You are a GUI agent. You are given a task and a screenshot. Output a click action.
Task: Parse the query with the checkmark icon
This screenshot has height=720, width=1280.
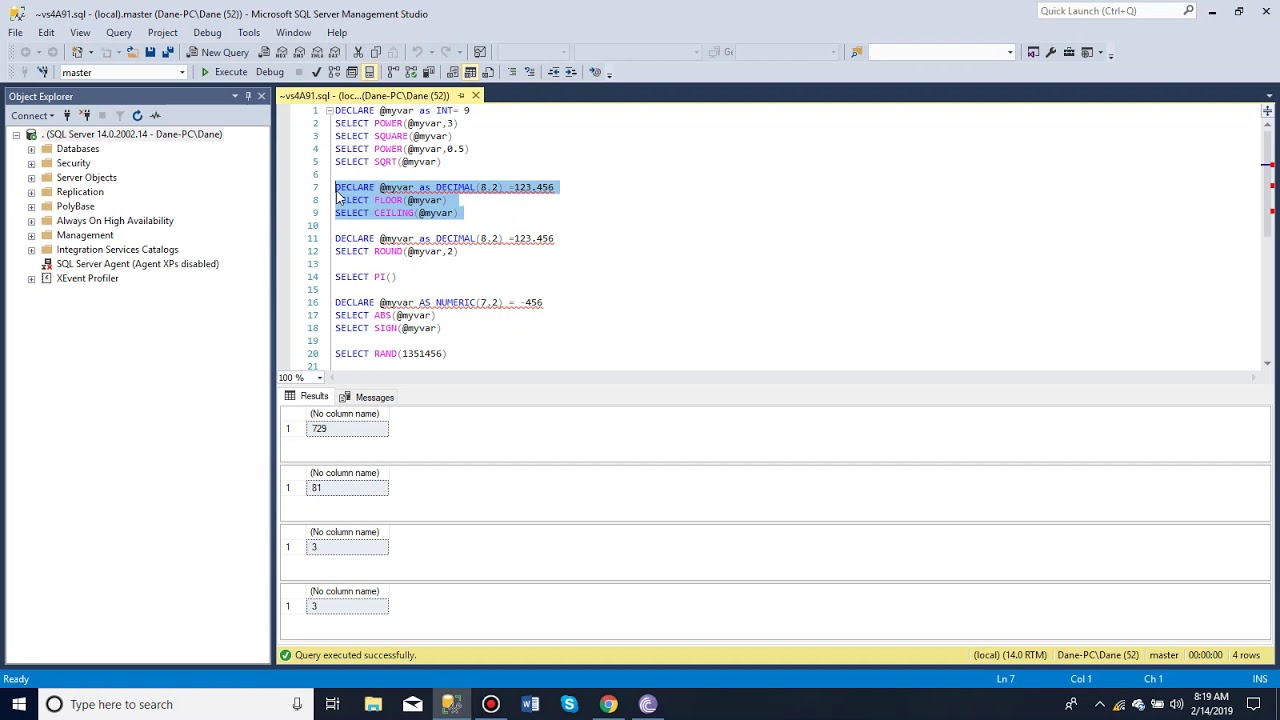pos(316,72)
